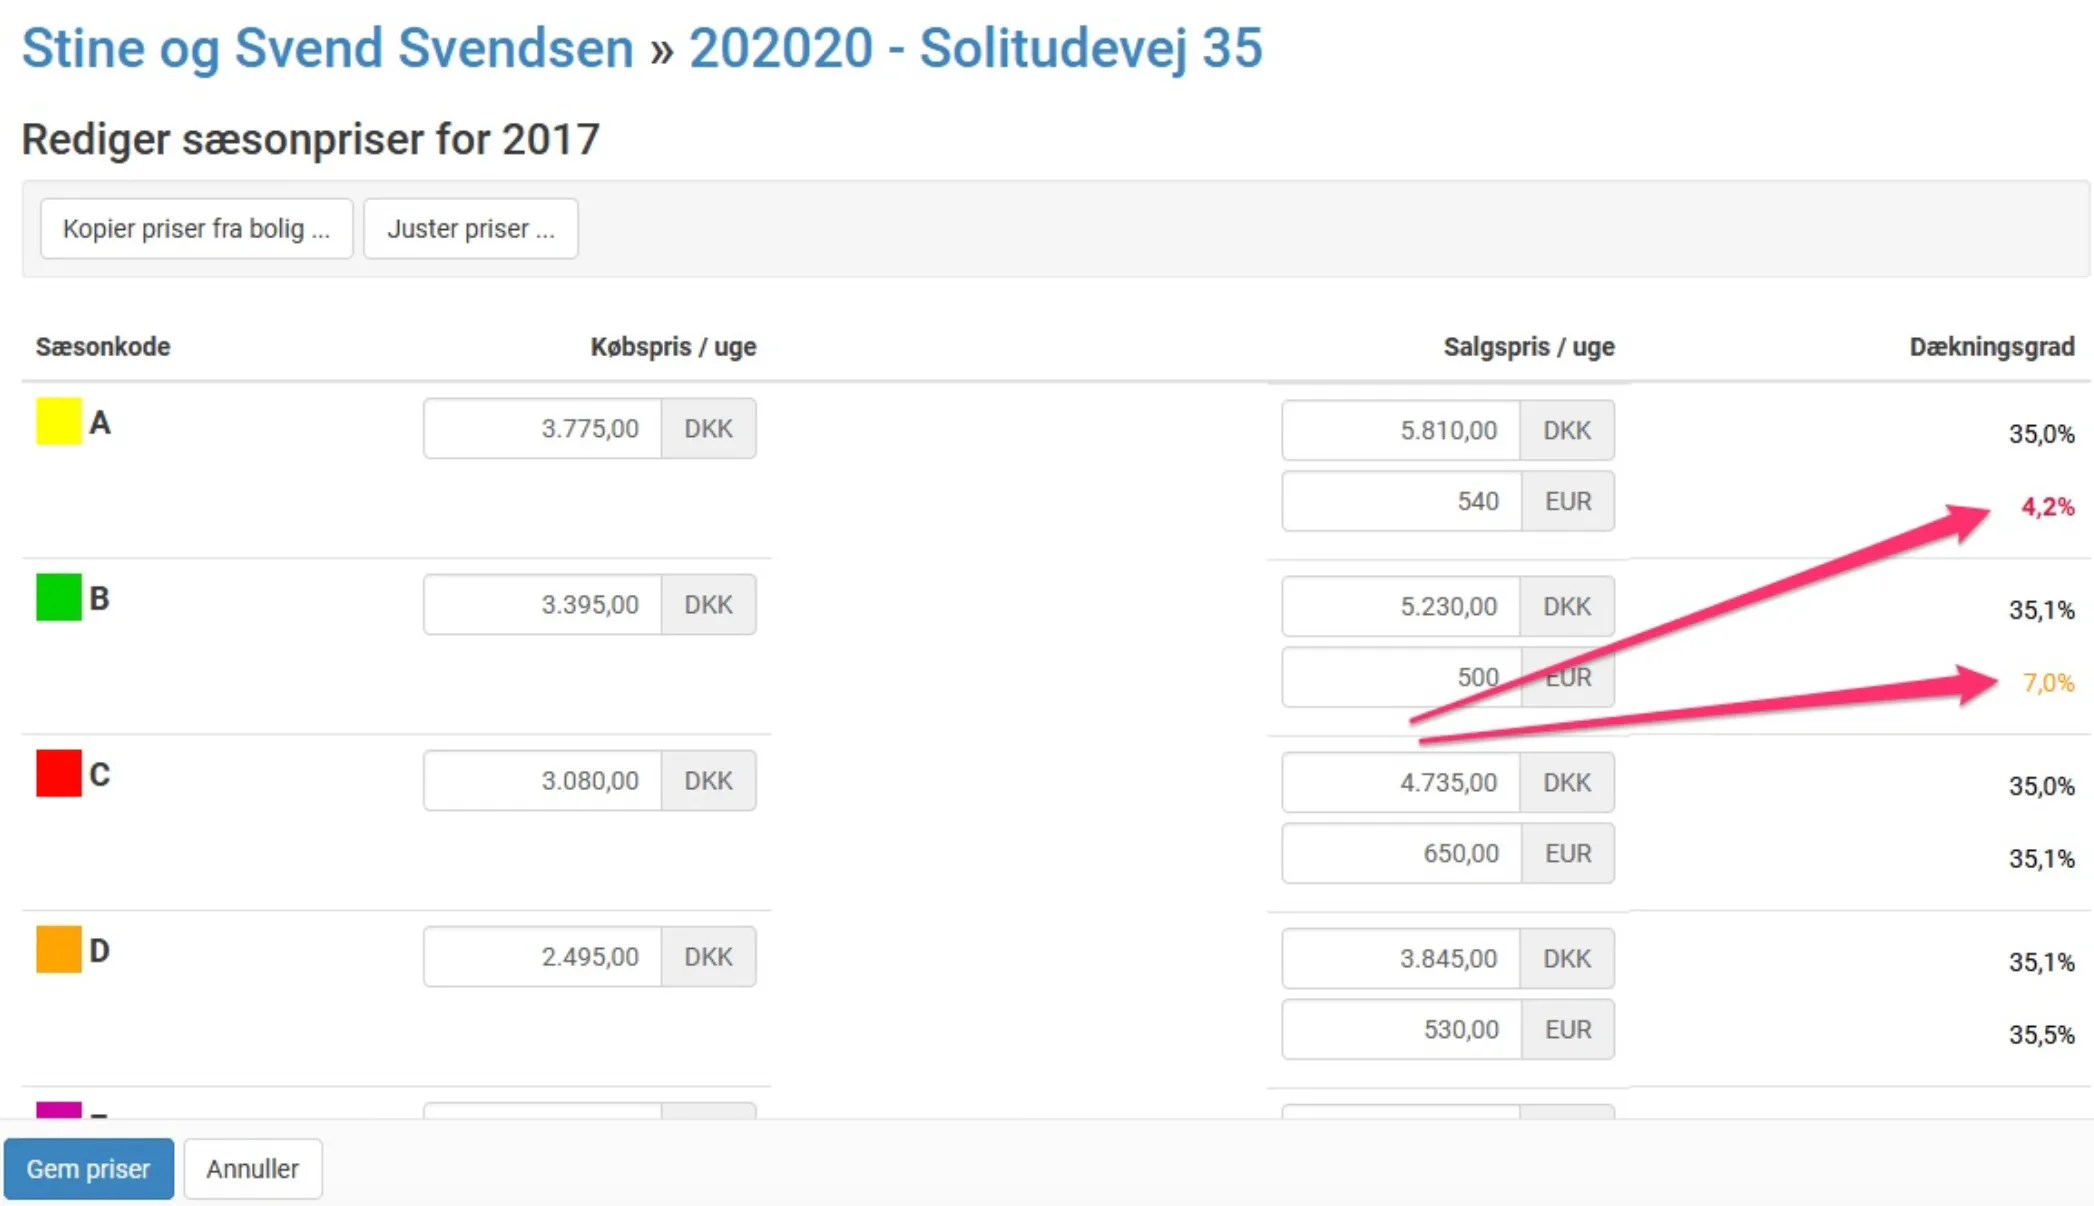Edit season A EUR sales price 540

coord(1401,501)
